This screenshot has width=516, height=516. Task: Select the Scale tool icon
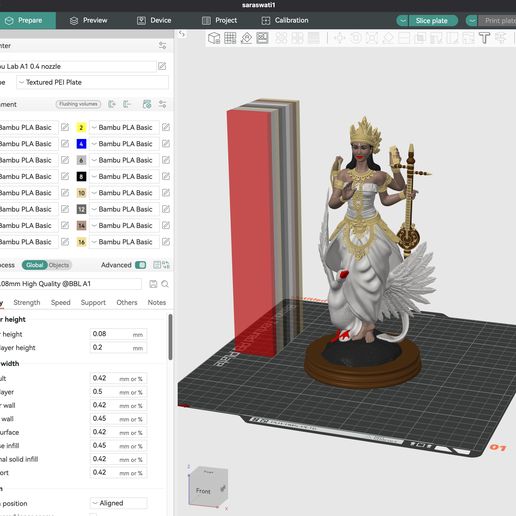pyautogui.click(x=372, y=38)
